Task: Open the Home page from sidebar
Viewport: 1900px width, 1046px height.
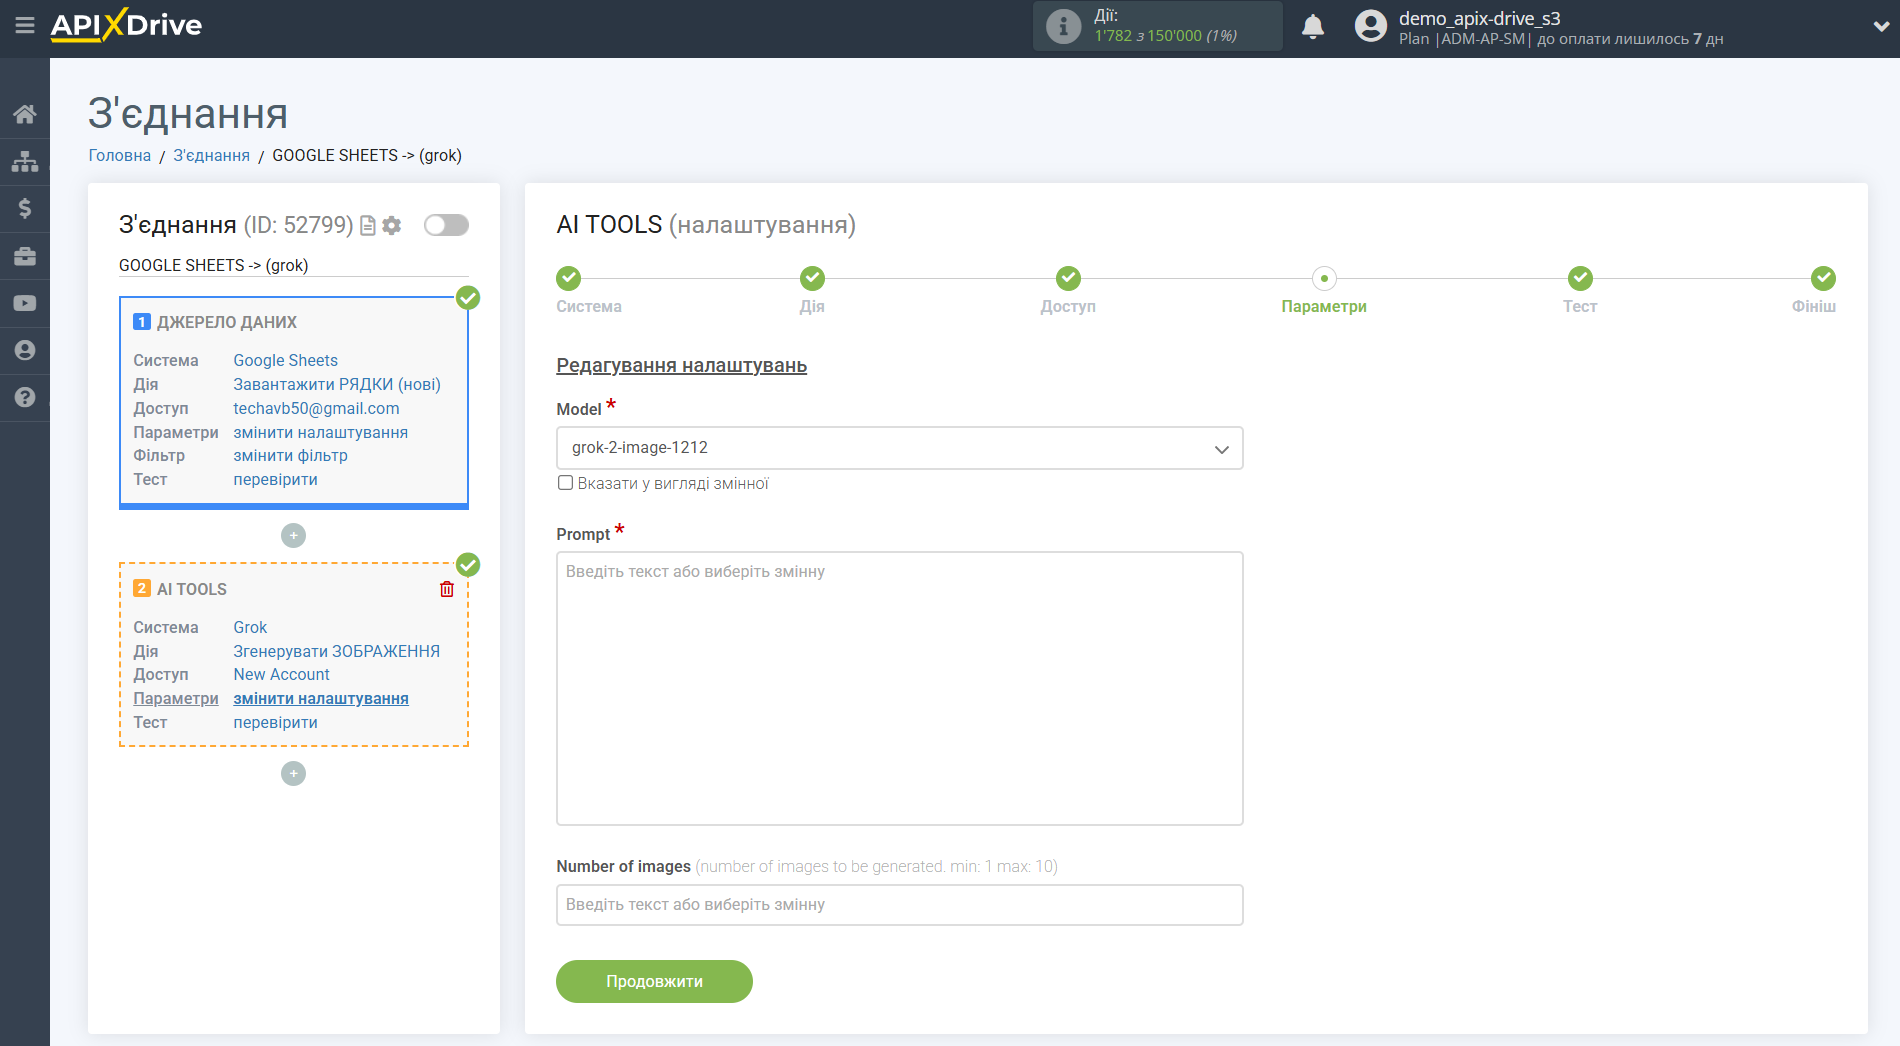Action: coord(25,113)
